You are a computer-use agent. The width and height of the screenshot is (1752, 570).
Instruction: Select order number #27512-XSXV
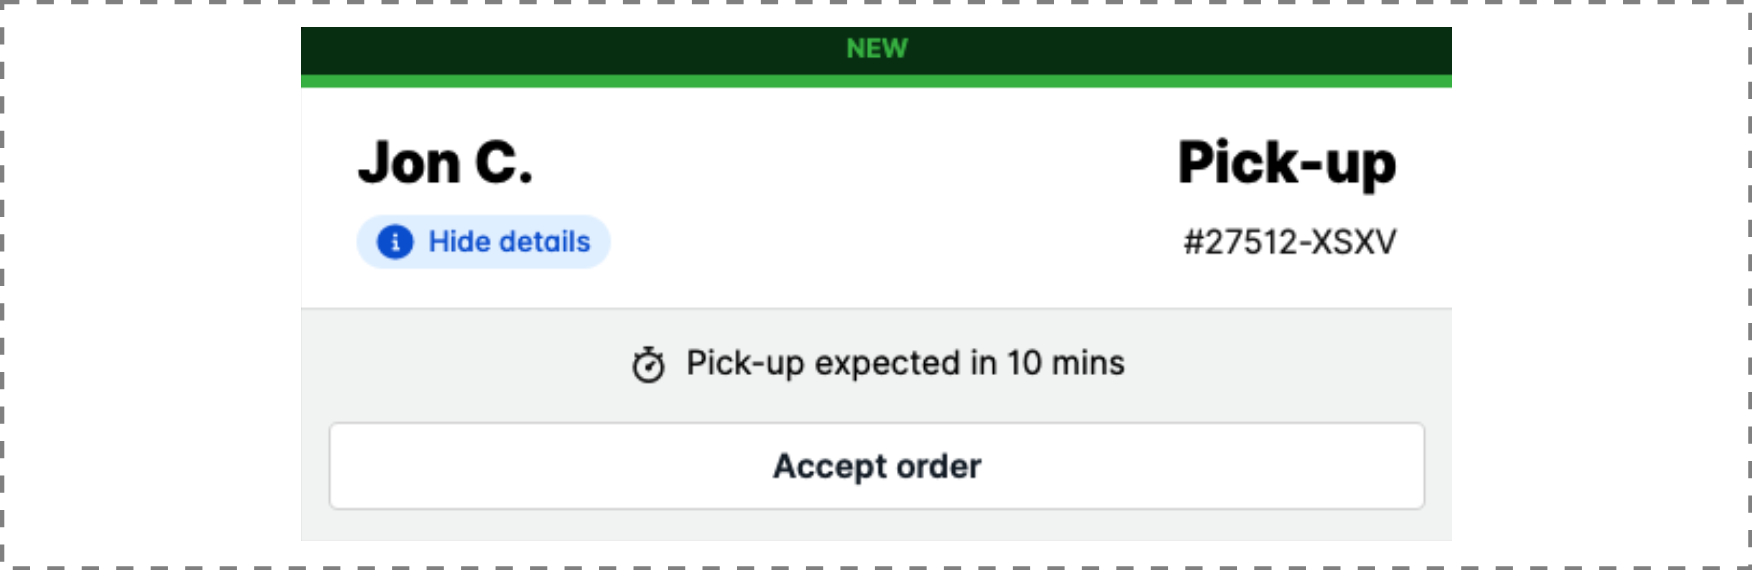tap(1290, 242)
